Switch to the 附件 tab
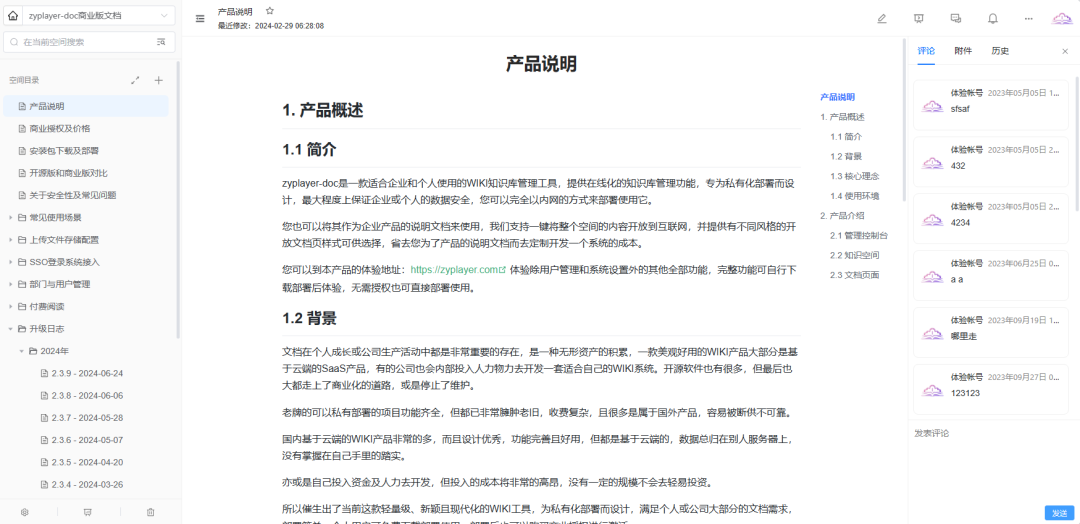Screen dimensions: 1080x524 tap(963, 51)
